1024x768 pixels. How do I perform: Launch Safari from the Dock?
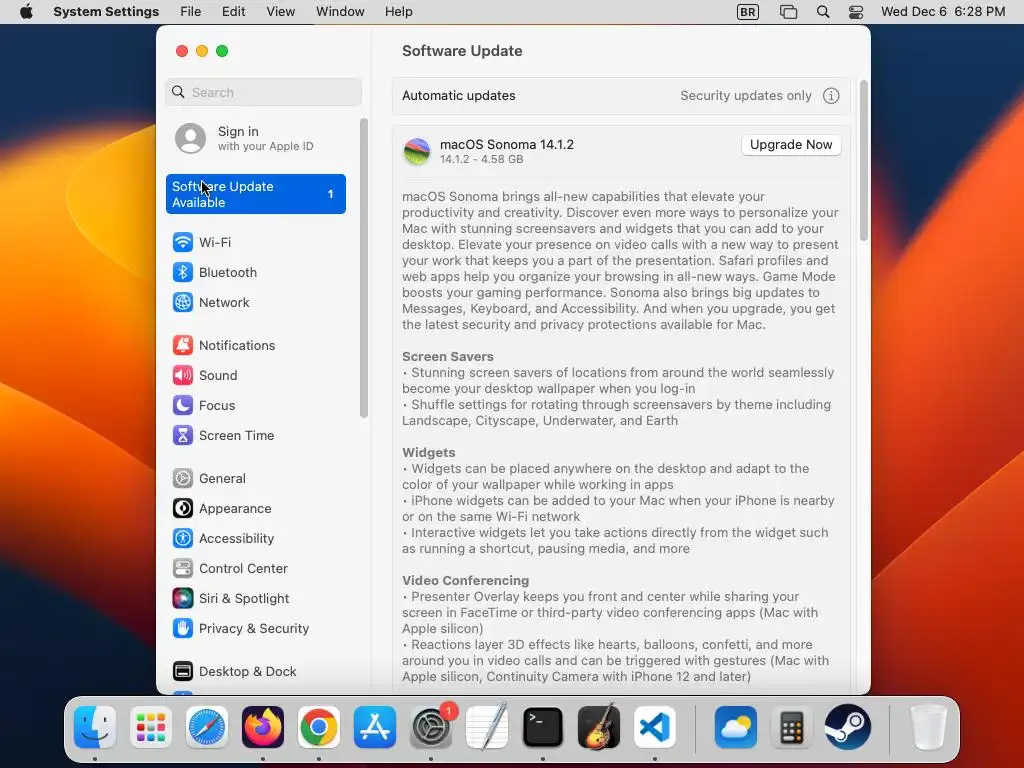(206, 728)
